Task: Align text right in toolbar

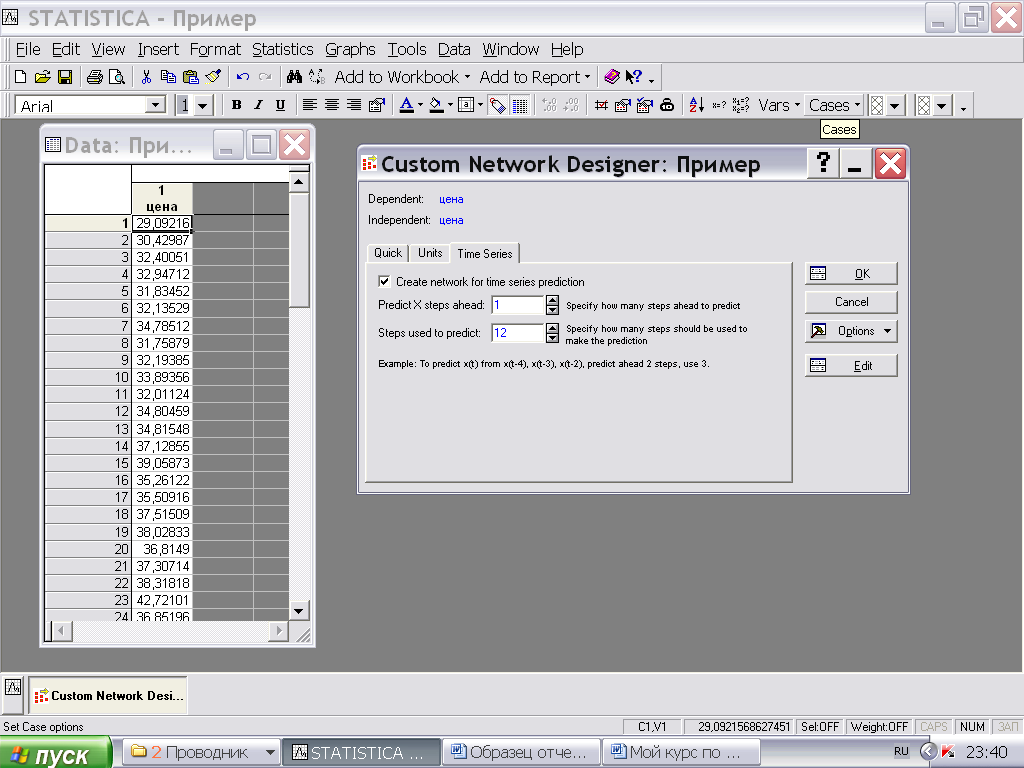Action: [x=354, y=105]
